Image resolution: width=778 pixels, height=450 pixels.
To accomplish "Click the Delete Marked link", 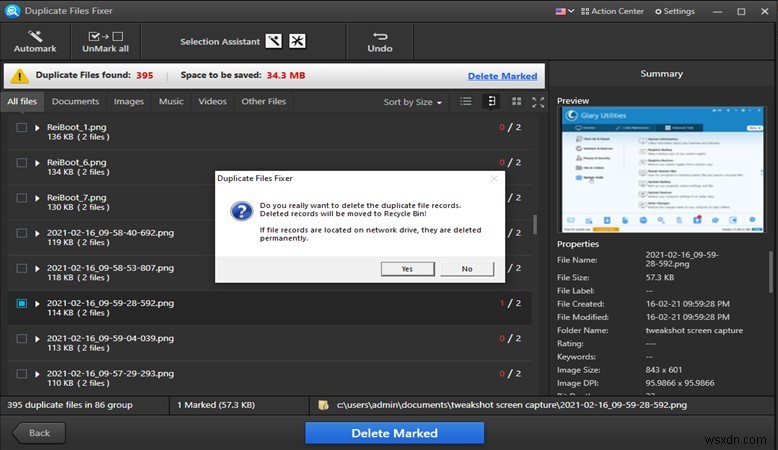I will tap(502, 76).
